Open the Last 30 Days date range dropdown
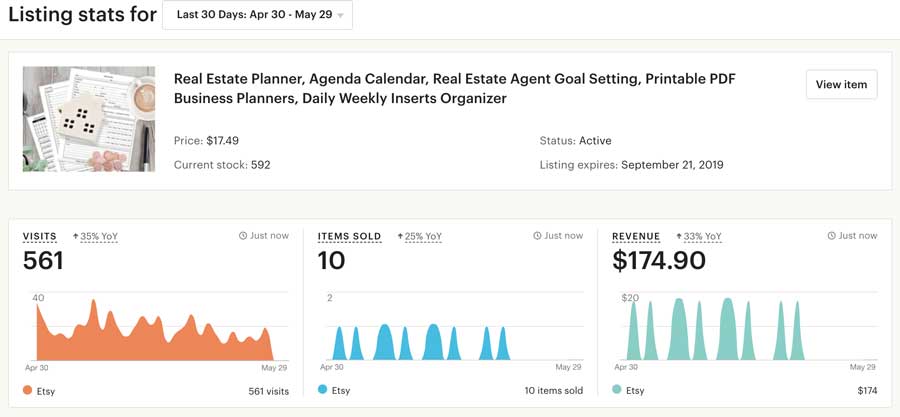 (257, 15)
